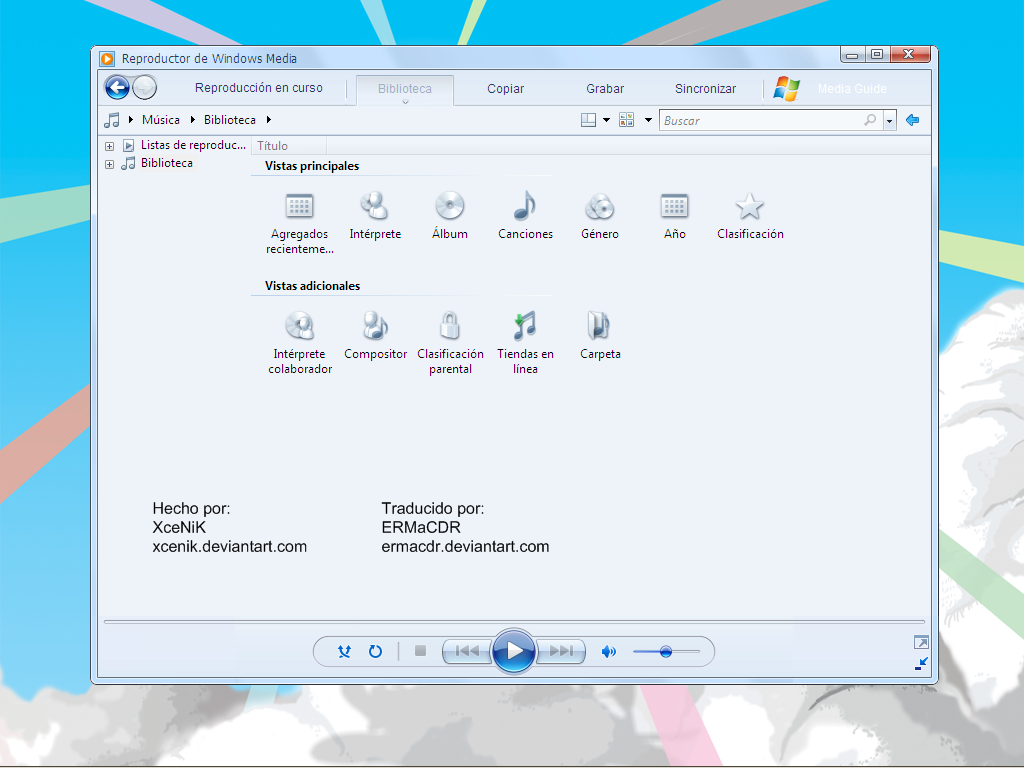Viewport: 1024px width, 768px height.
Task: Click in the Buscar search field
Action: 761,121
